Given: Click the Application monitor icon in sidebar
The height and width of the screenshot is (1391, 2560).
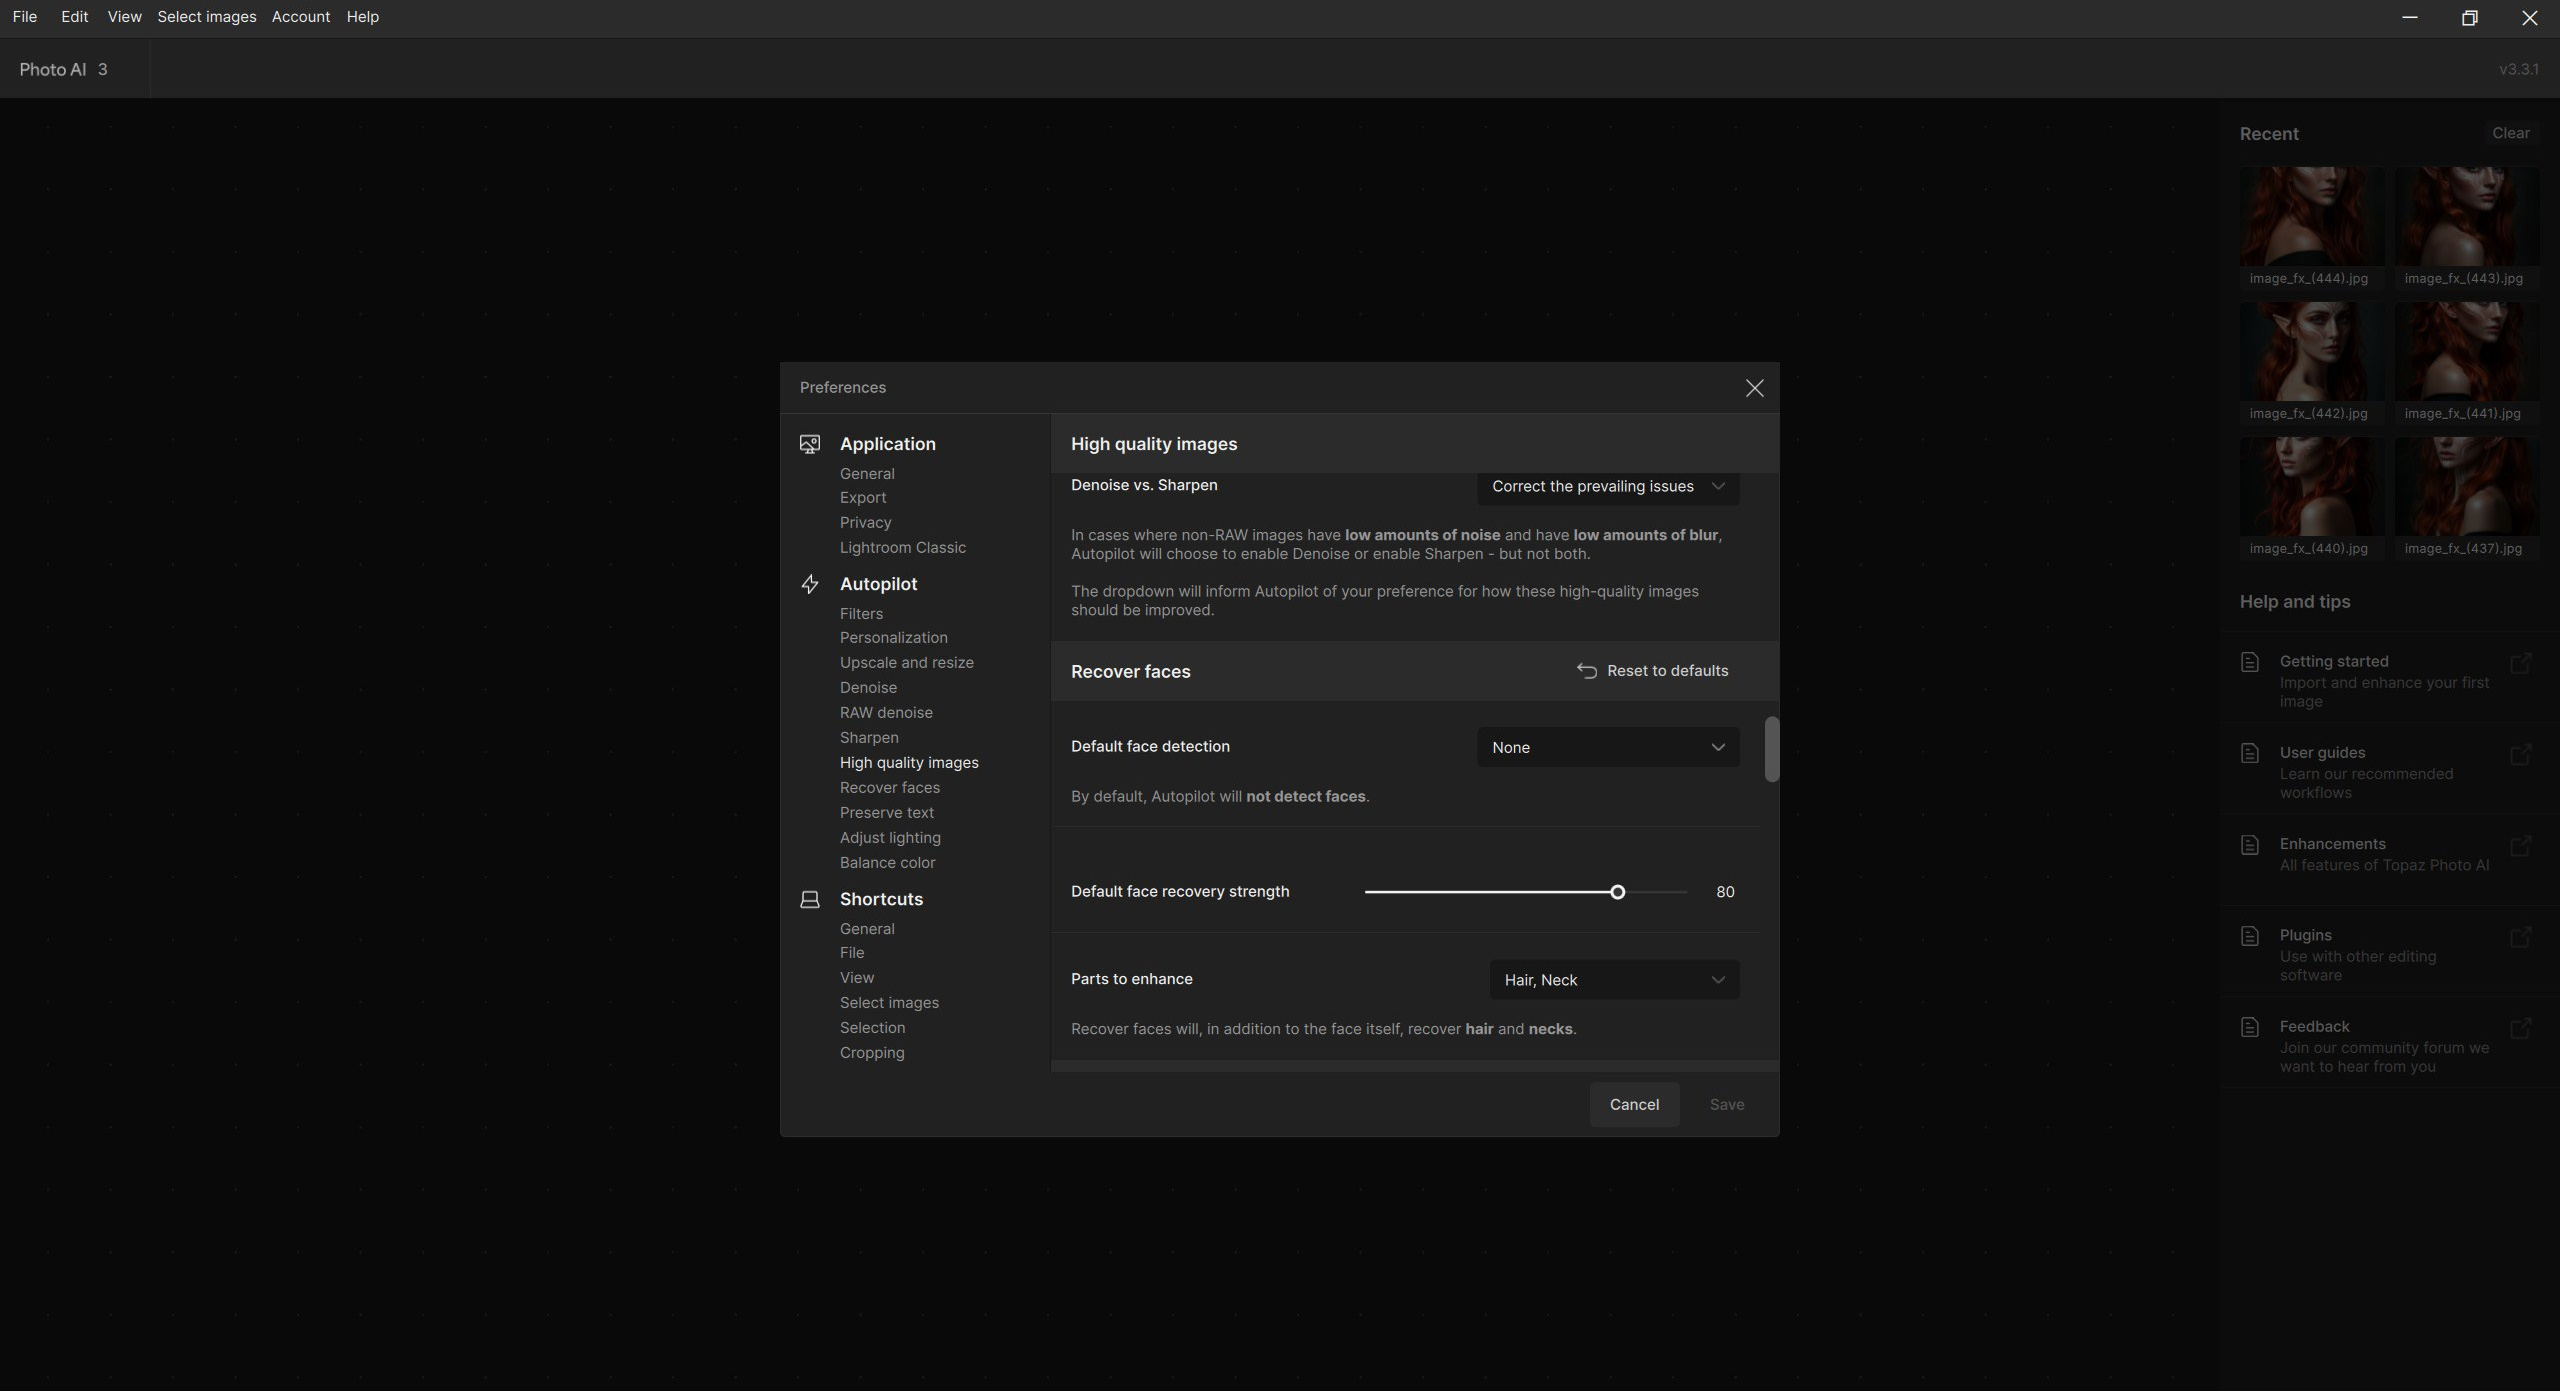Looking at the screenshot, I should [x=809, y=444].
